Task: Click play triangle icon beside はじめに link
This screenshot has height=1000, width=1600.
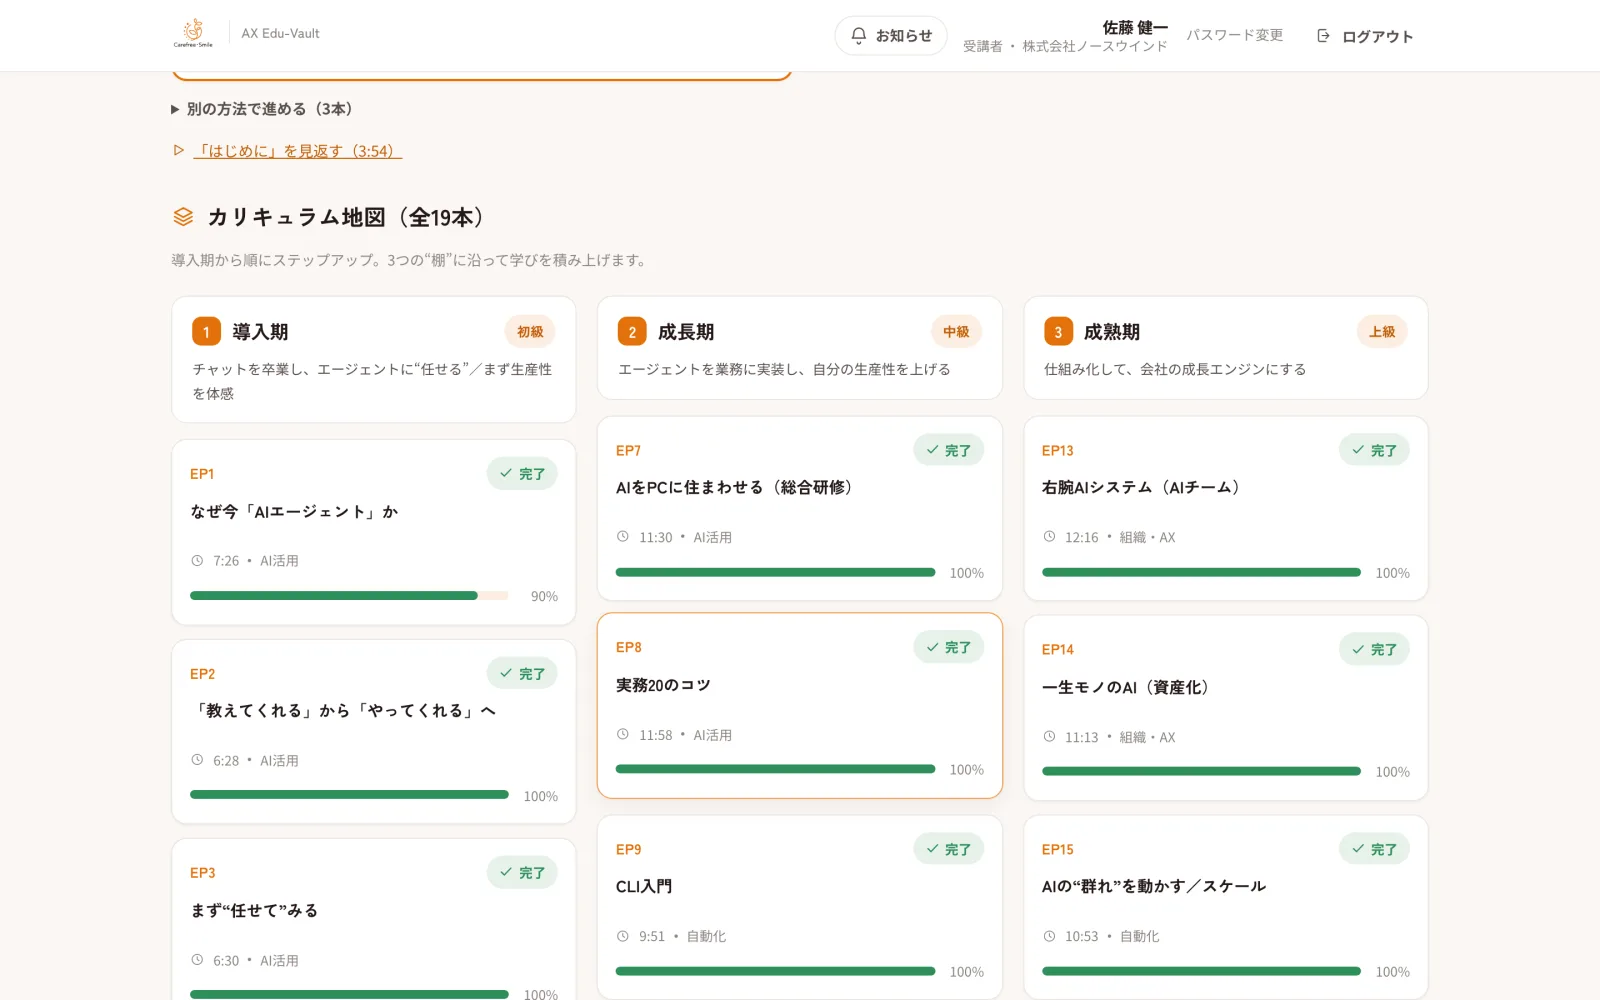Action: 179,150
